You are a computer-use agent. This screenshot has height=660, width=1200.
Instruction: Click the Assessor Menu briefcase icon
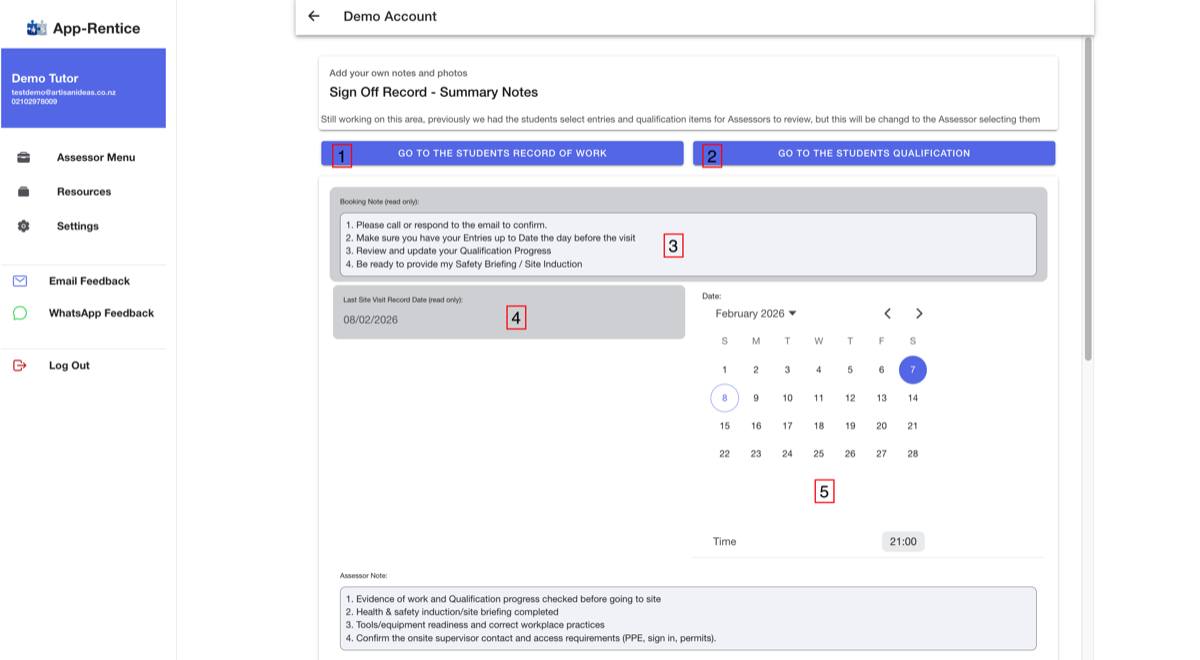[x=23, y=157]
